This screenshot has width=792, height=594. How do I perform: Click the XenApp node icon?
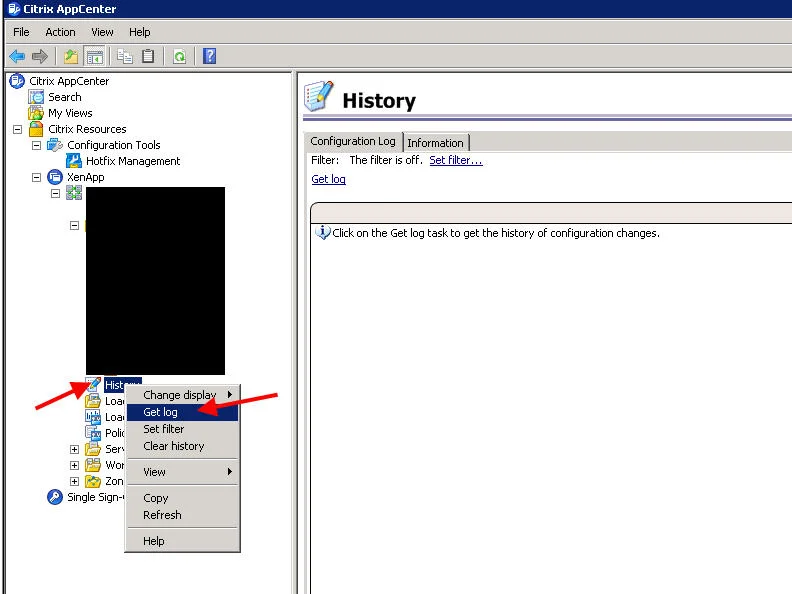[55, 177]
